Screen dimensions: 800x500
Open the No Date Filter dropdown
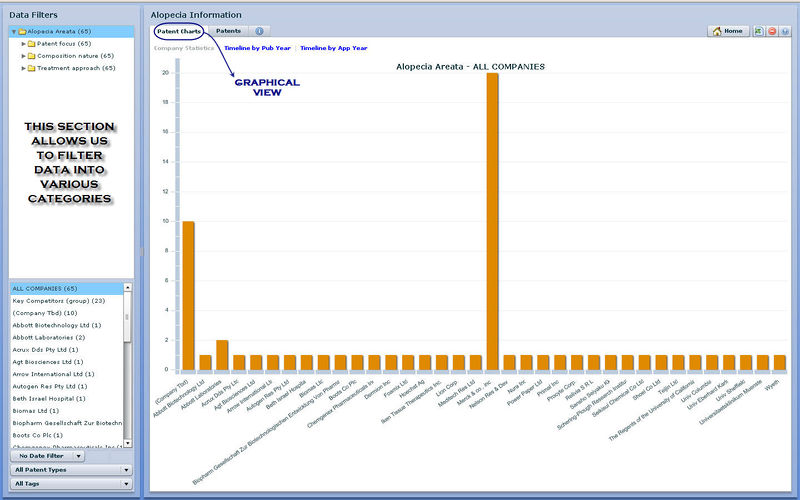tap(50, 456)
